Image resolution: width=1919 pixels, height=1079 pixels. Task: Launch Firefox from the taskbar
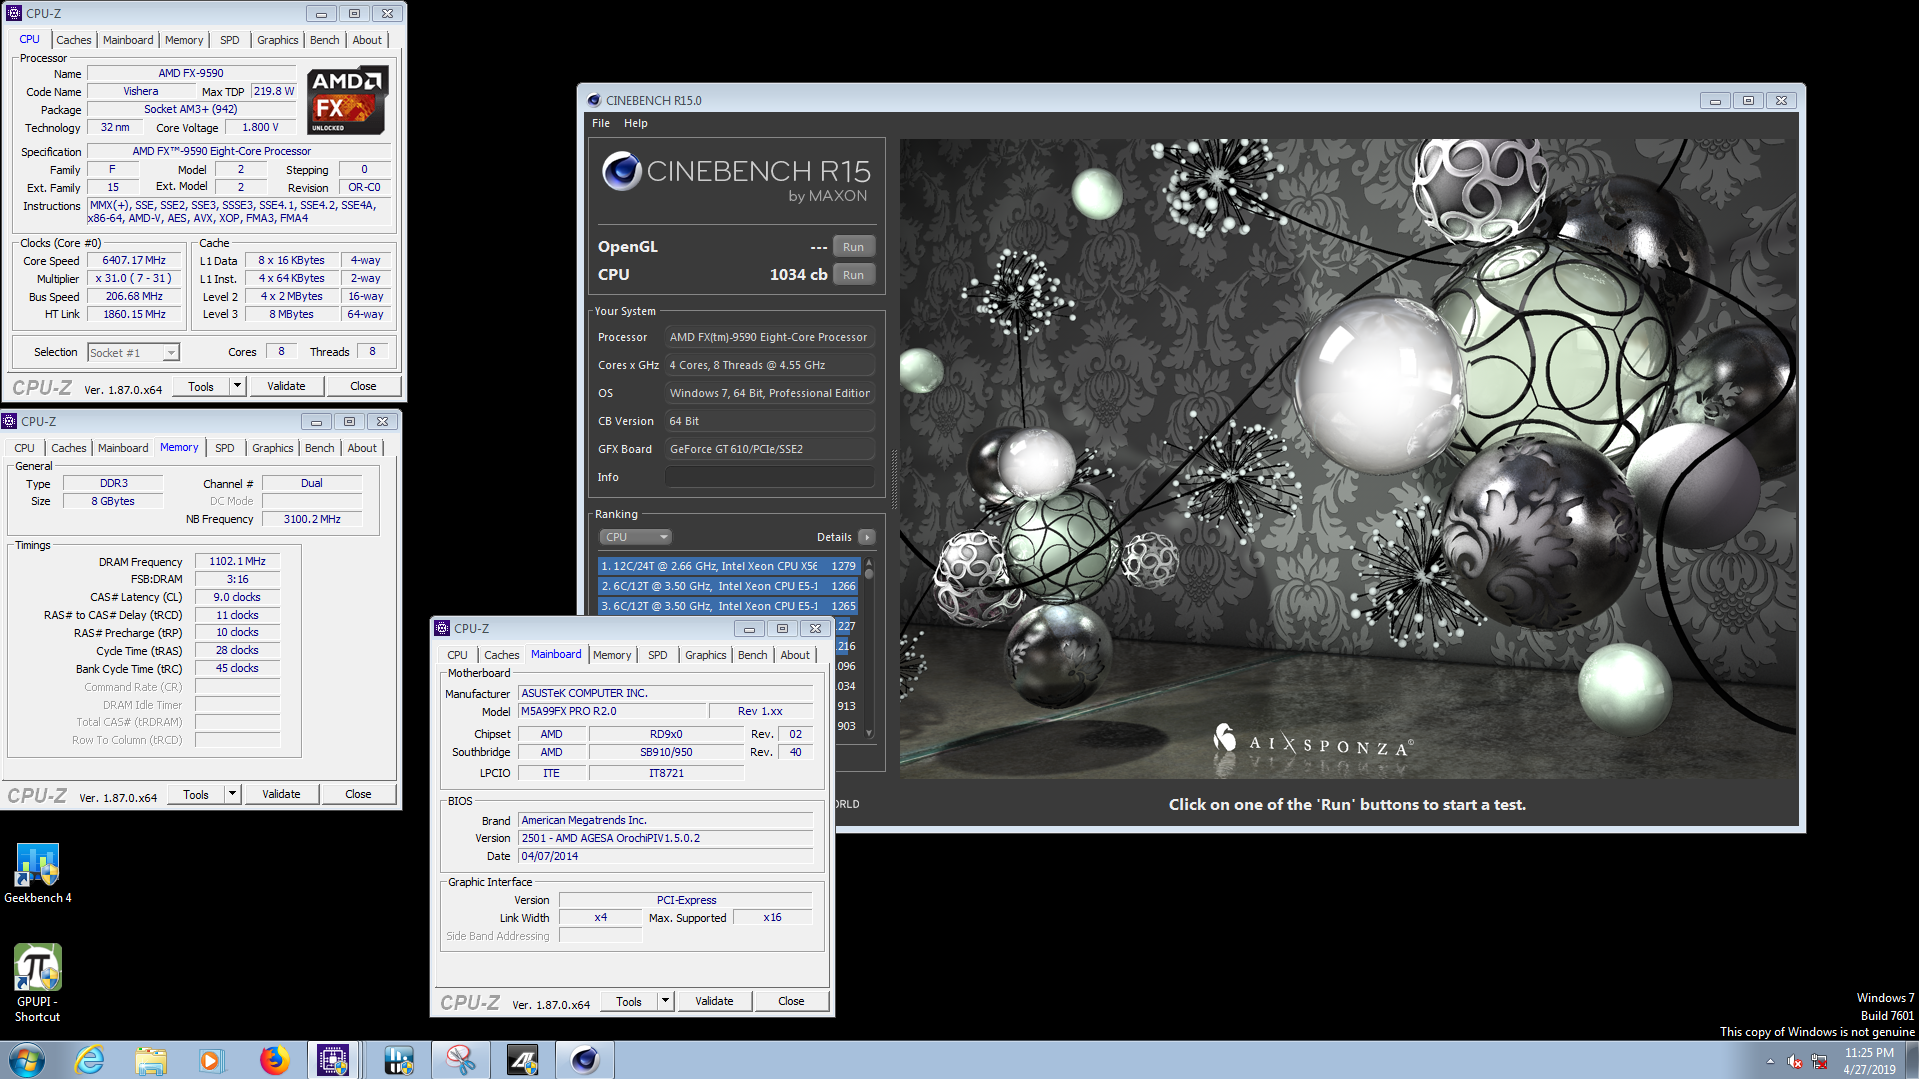274,1059
